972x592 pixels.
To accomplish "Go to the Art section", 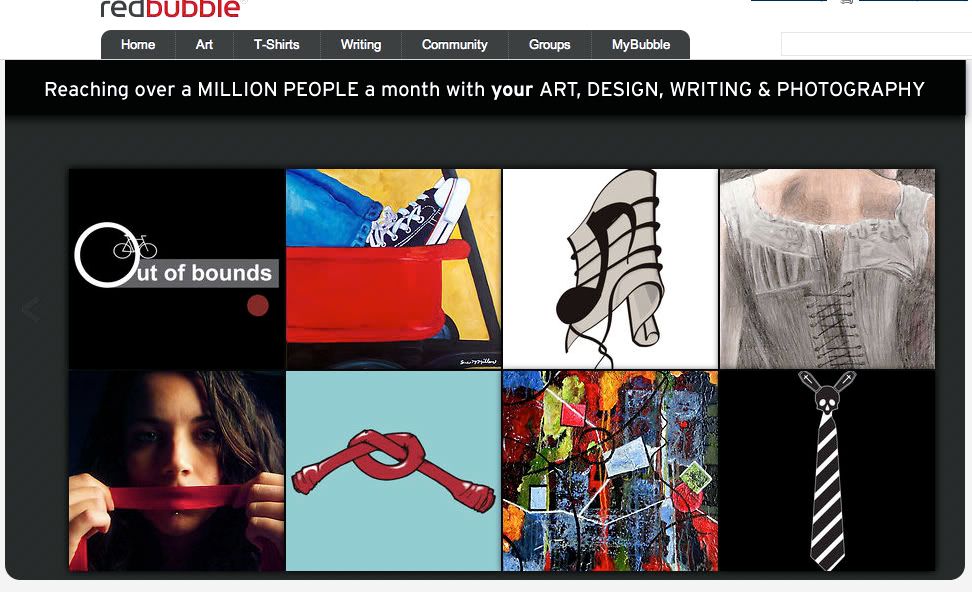I will (x=204, y=45).
